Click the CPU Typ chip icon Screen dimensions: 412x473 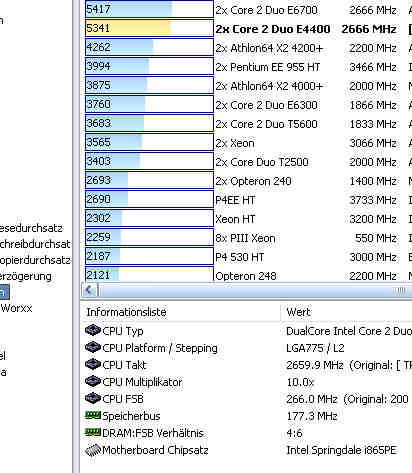pos(93,330)
